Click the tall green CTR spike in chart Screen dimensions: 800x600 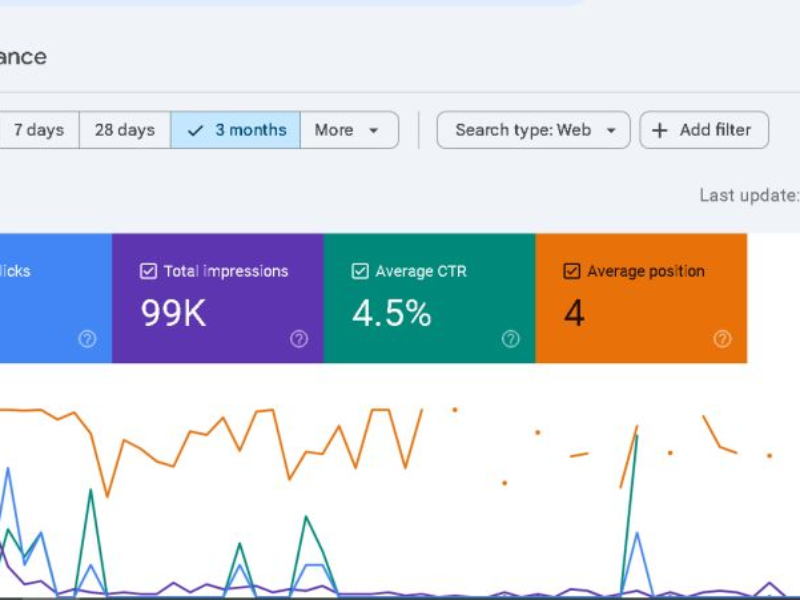(636, 440)
